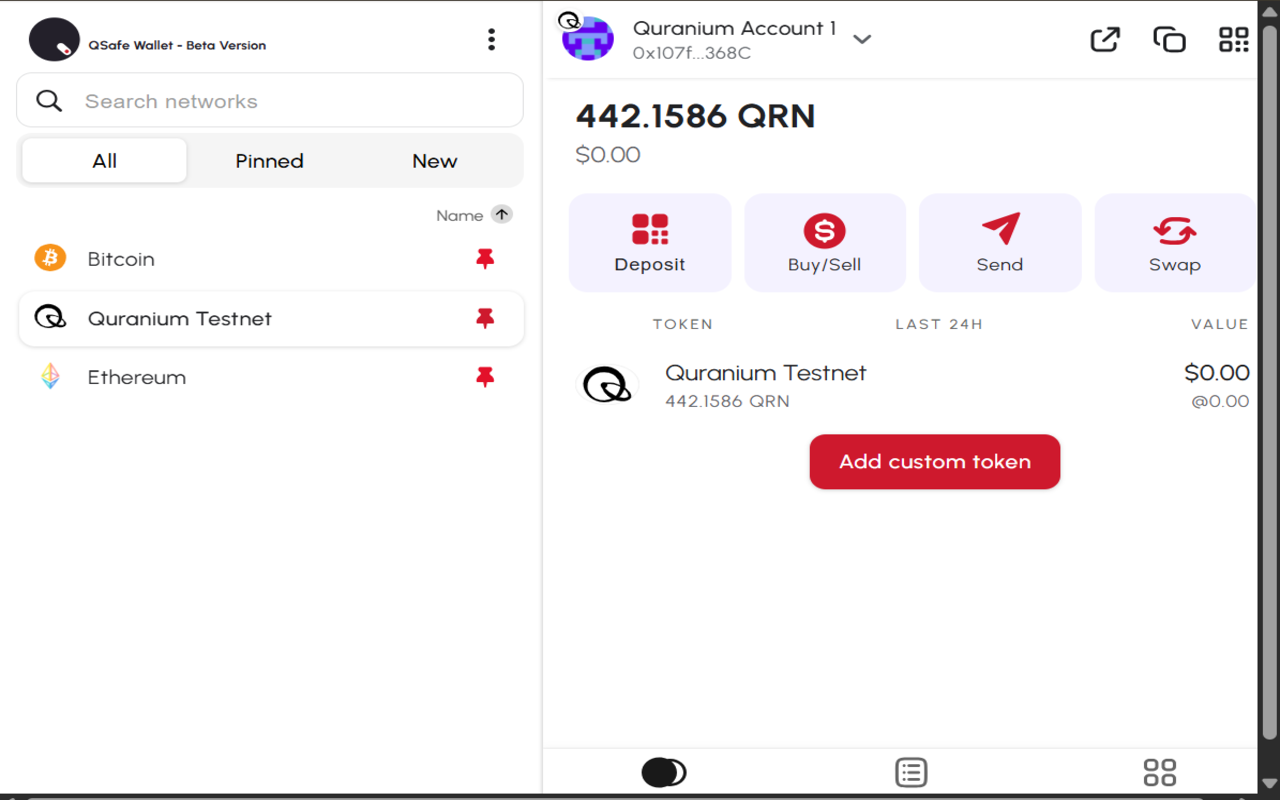
Task: Switch to the New tab
Action: coord(434,160)
